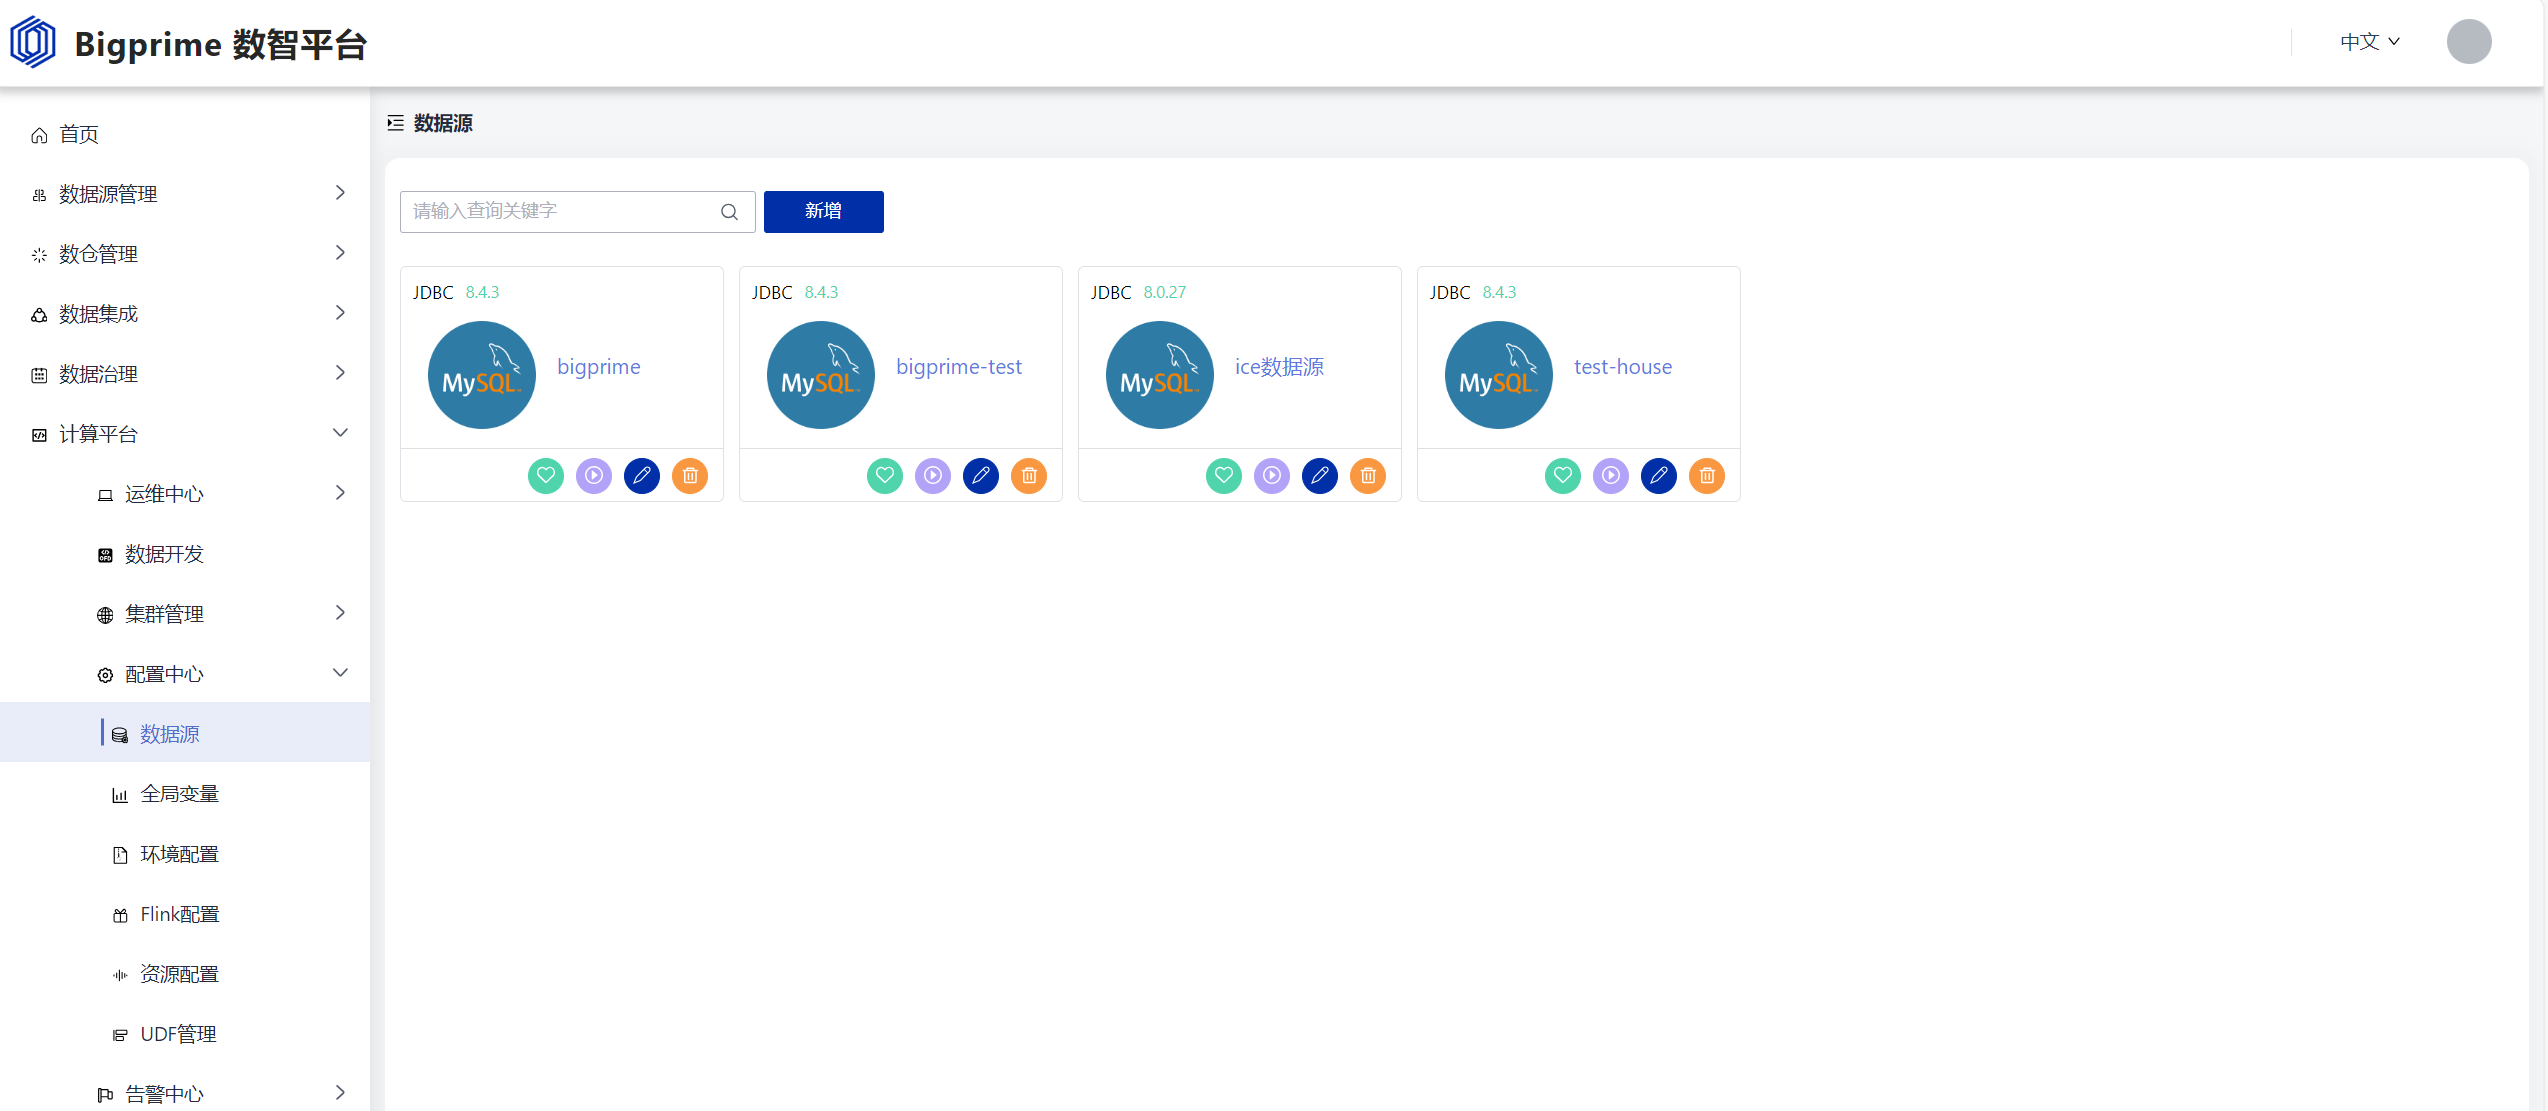Image resolution: width=2548 pixels, height=1111 pixels.
Task: Click the green heart icon on ice数据源 card
Action: 1224,475
